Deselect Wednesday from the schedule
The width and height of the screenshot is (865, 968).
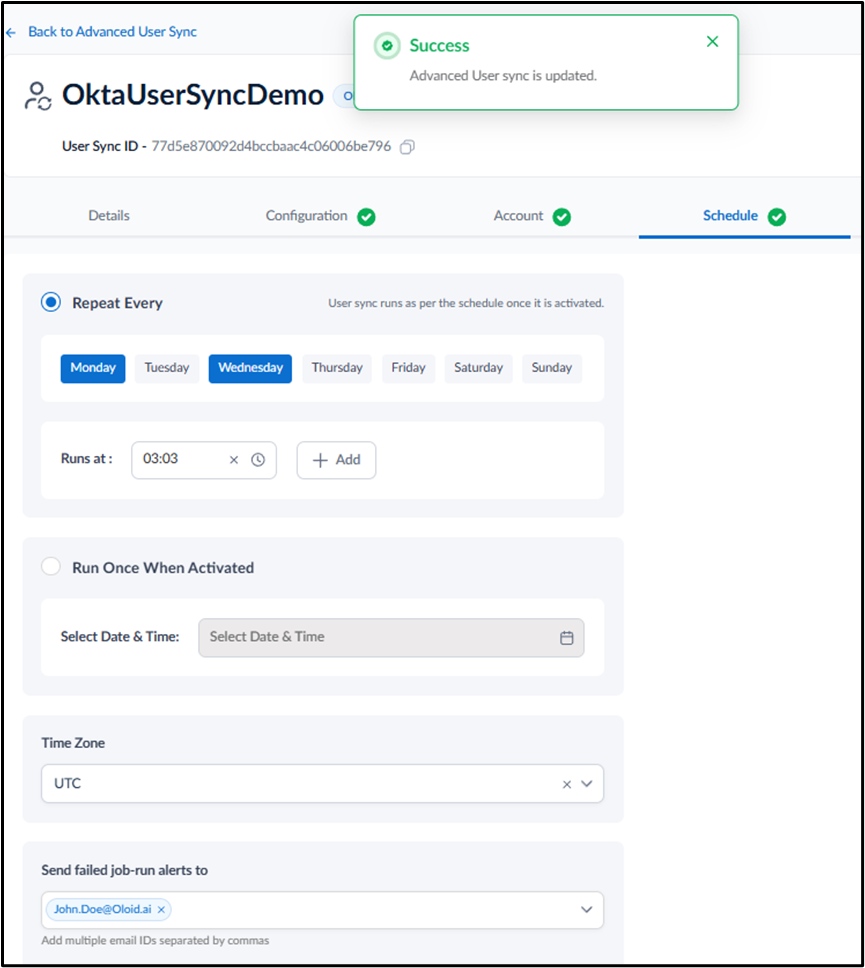coord(250,369)
